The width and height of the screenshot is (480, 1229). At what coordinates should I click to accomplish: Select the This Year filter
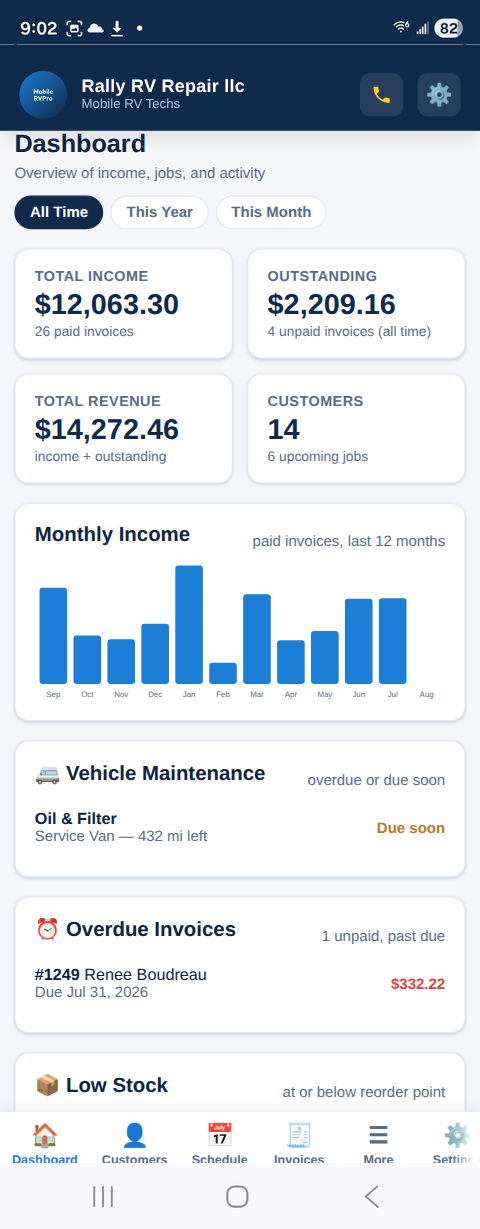(159, 212)
